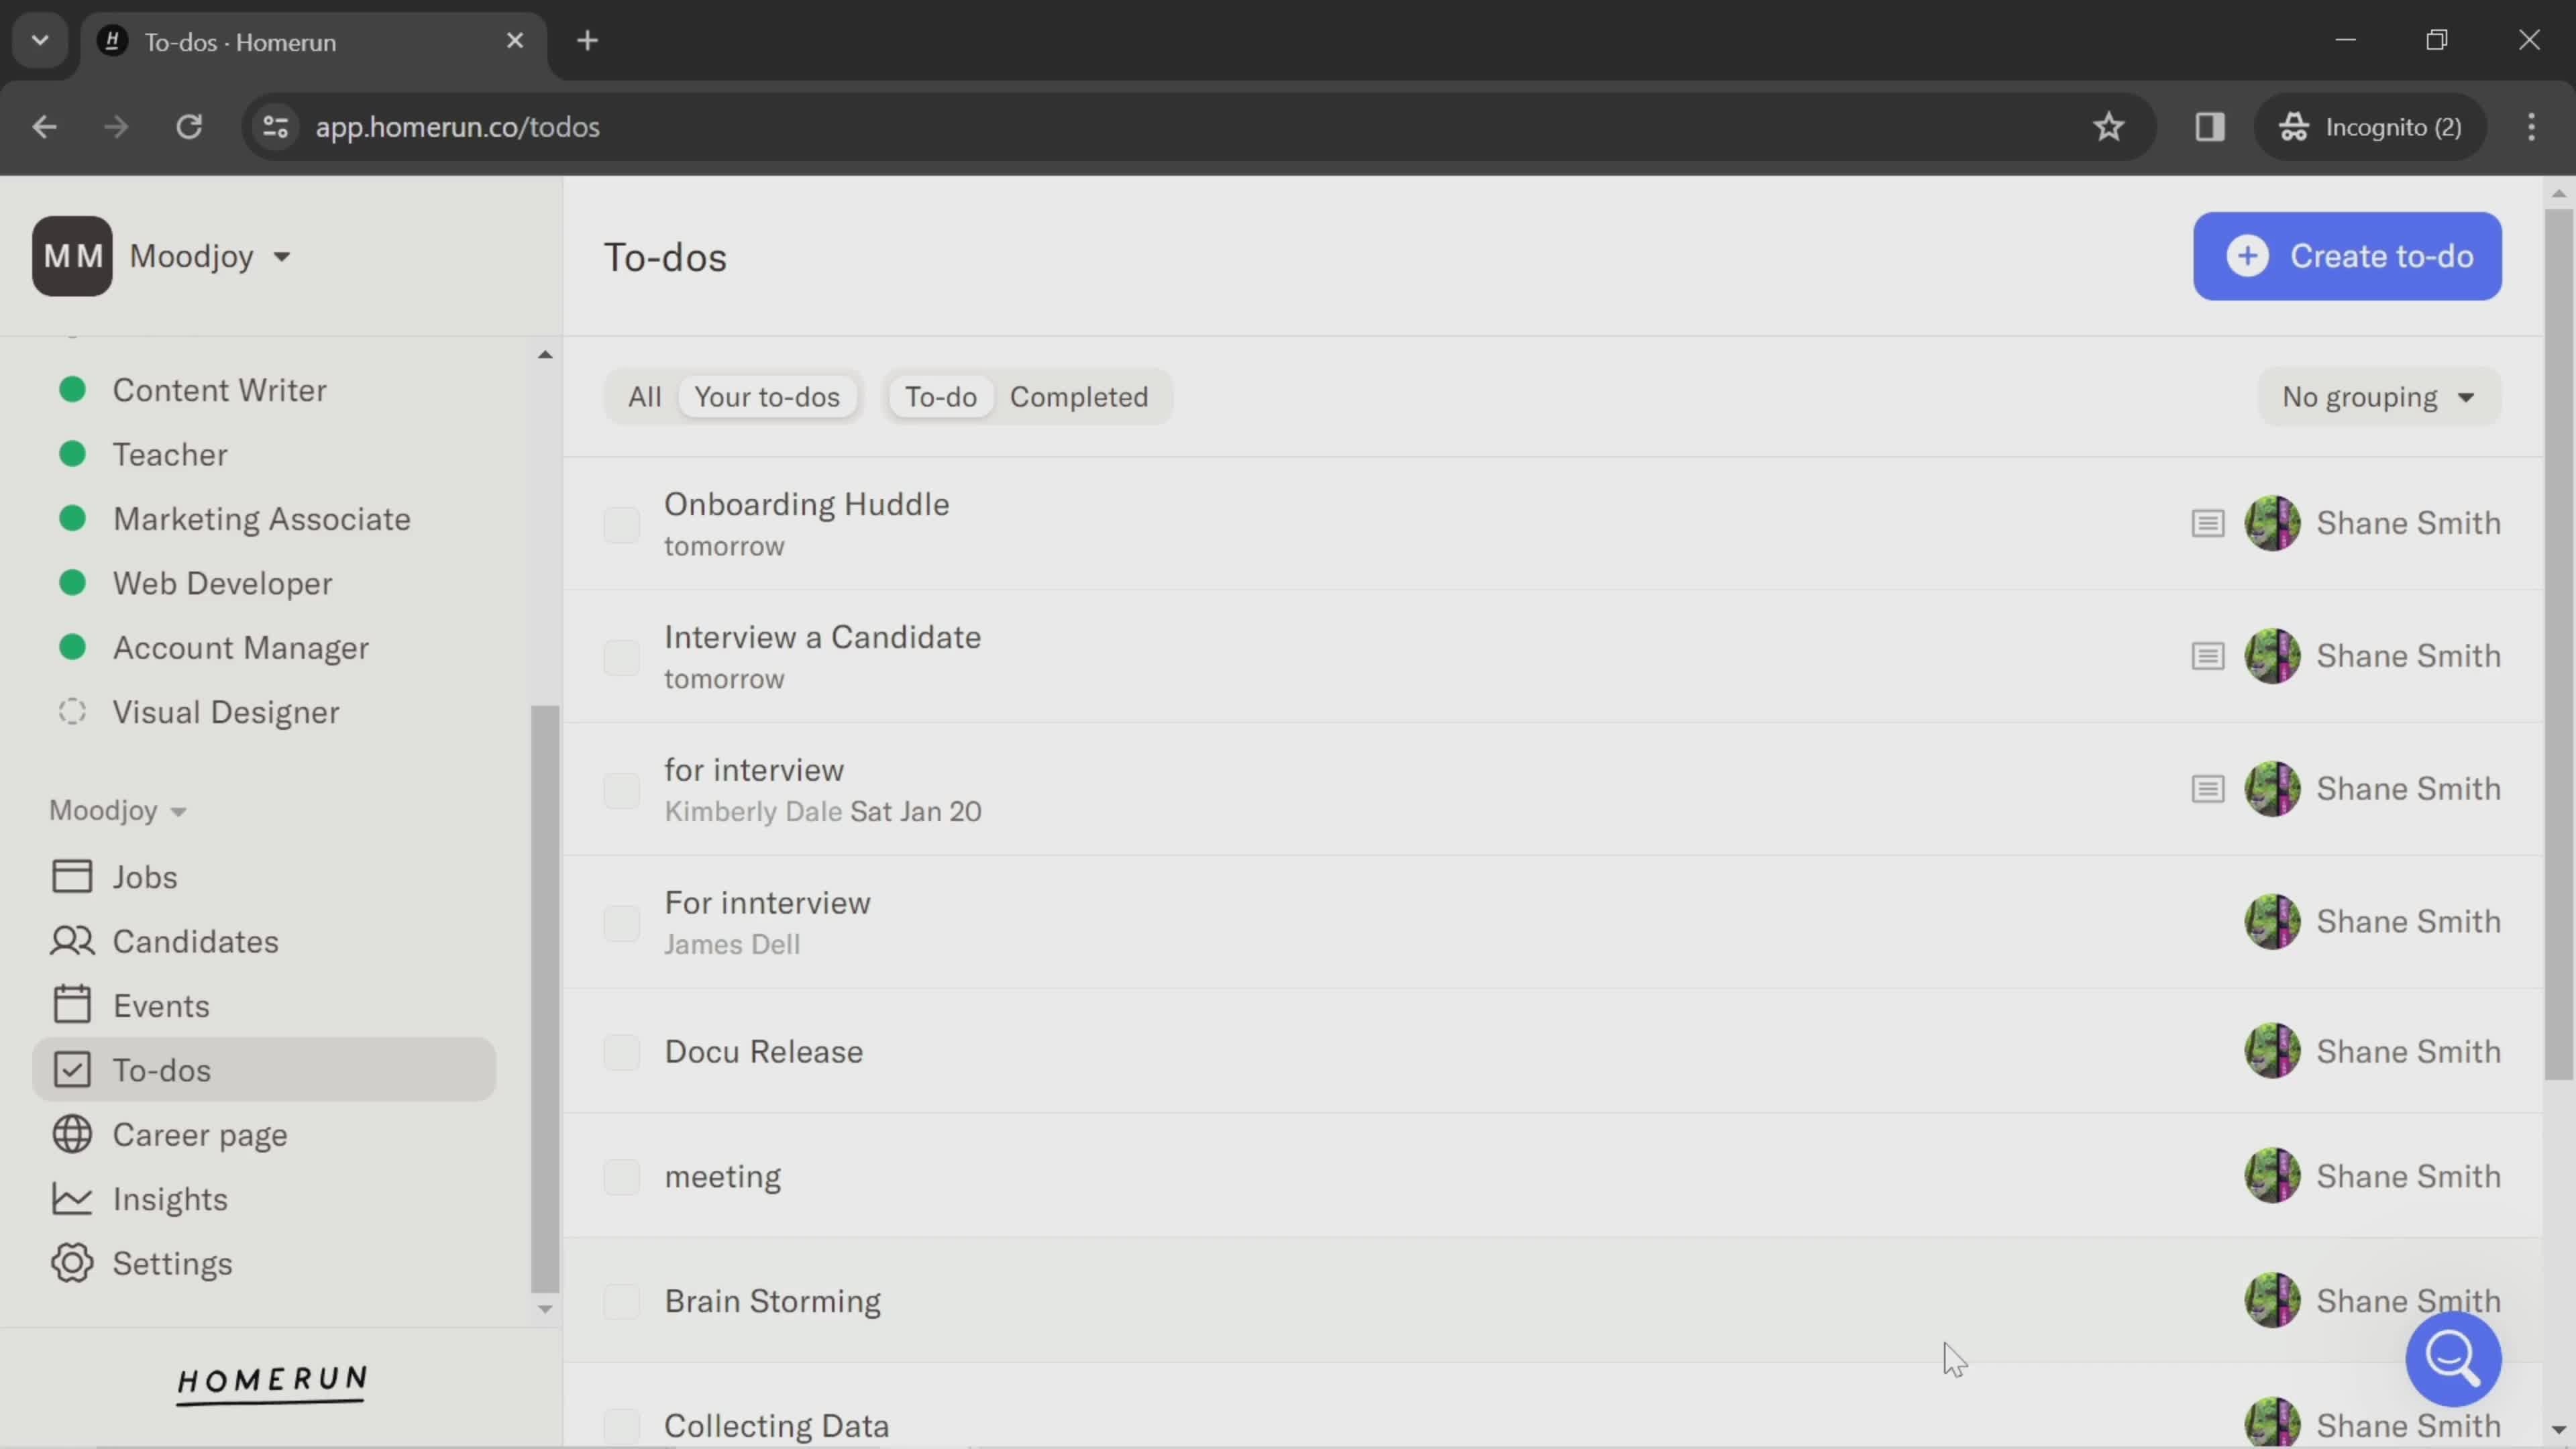Expand the Moodjoy sidebar section dropdown
The width and height of the screenshot is (2576, 1449).
pyautogui.click(x=118, y=810)
